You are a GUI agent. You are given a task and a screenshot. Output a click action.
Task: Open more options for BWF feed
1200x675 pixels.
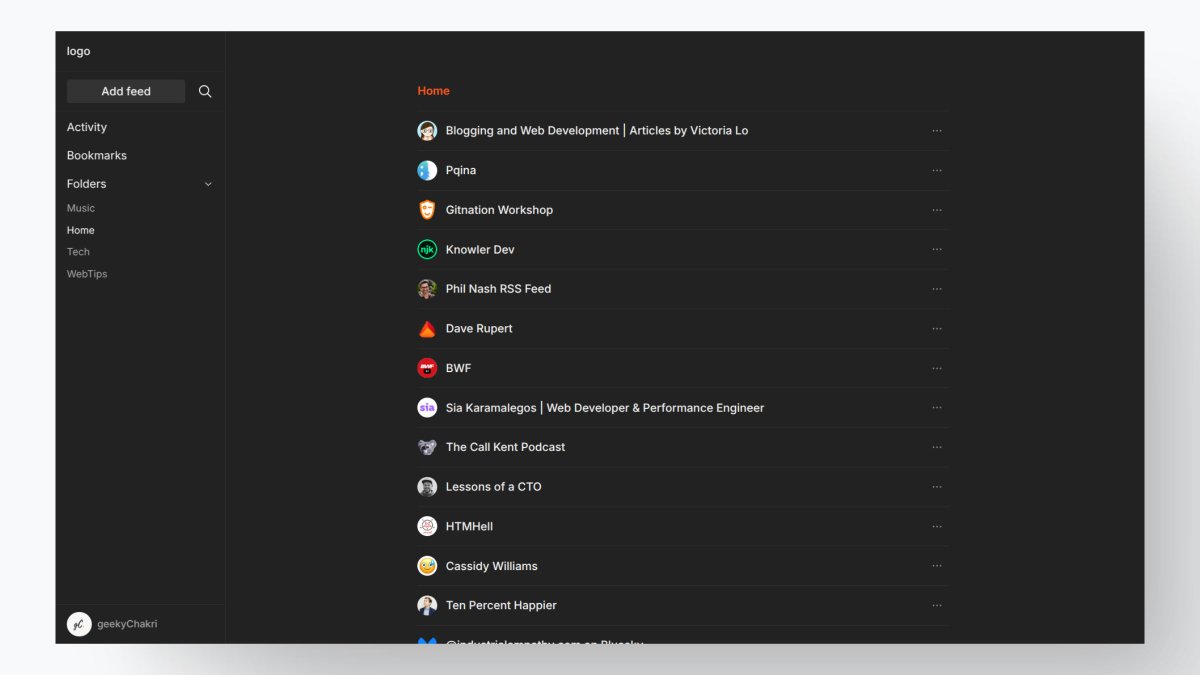click(x=937, y=368)
